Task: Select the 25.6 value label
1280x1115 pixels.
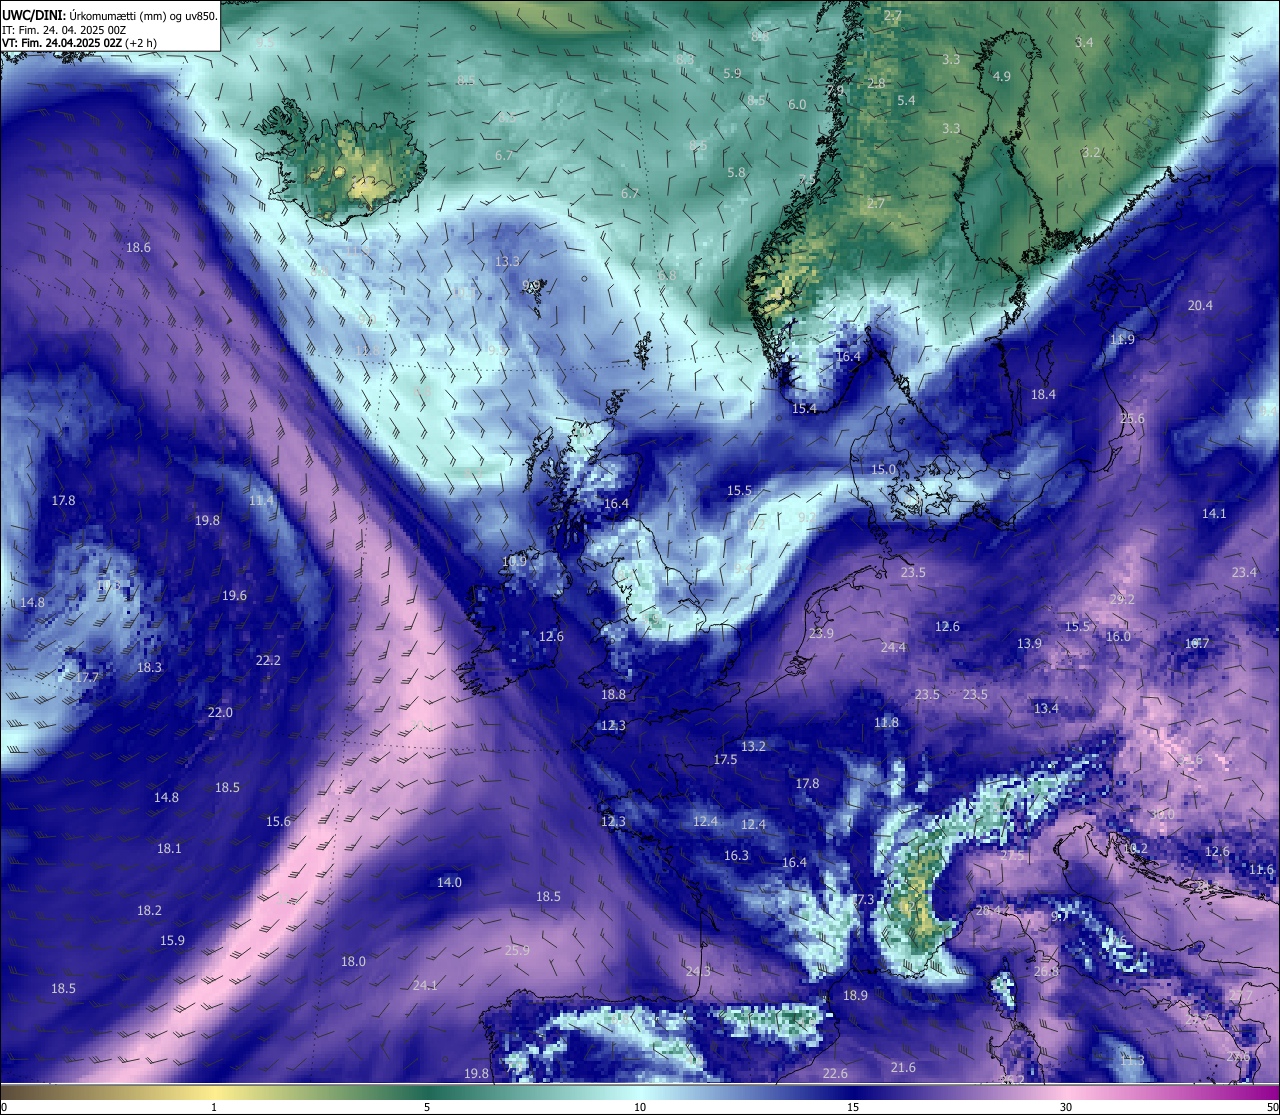Action: 1132,418
